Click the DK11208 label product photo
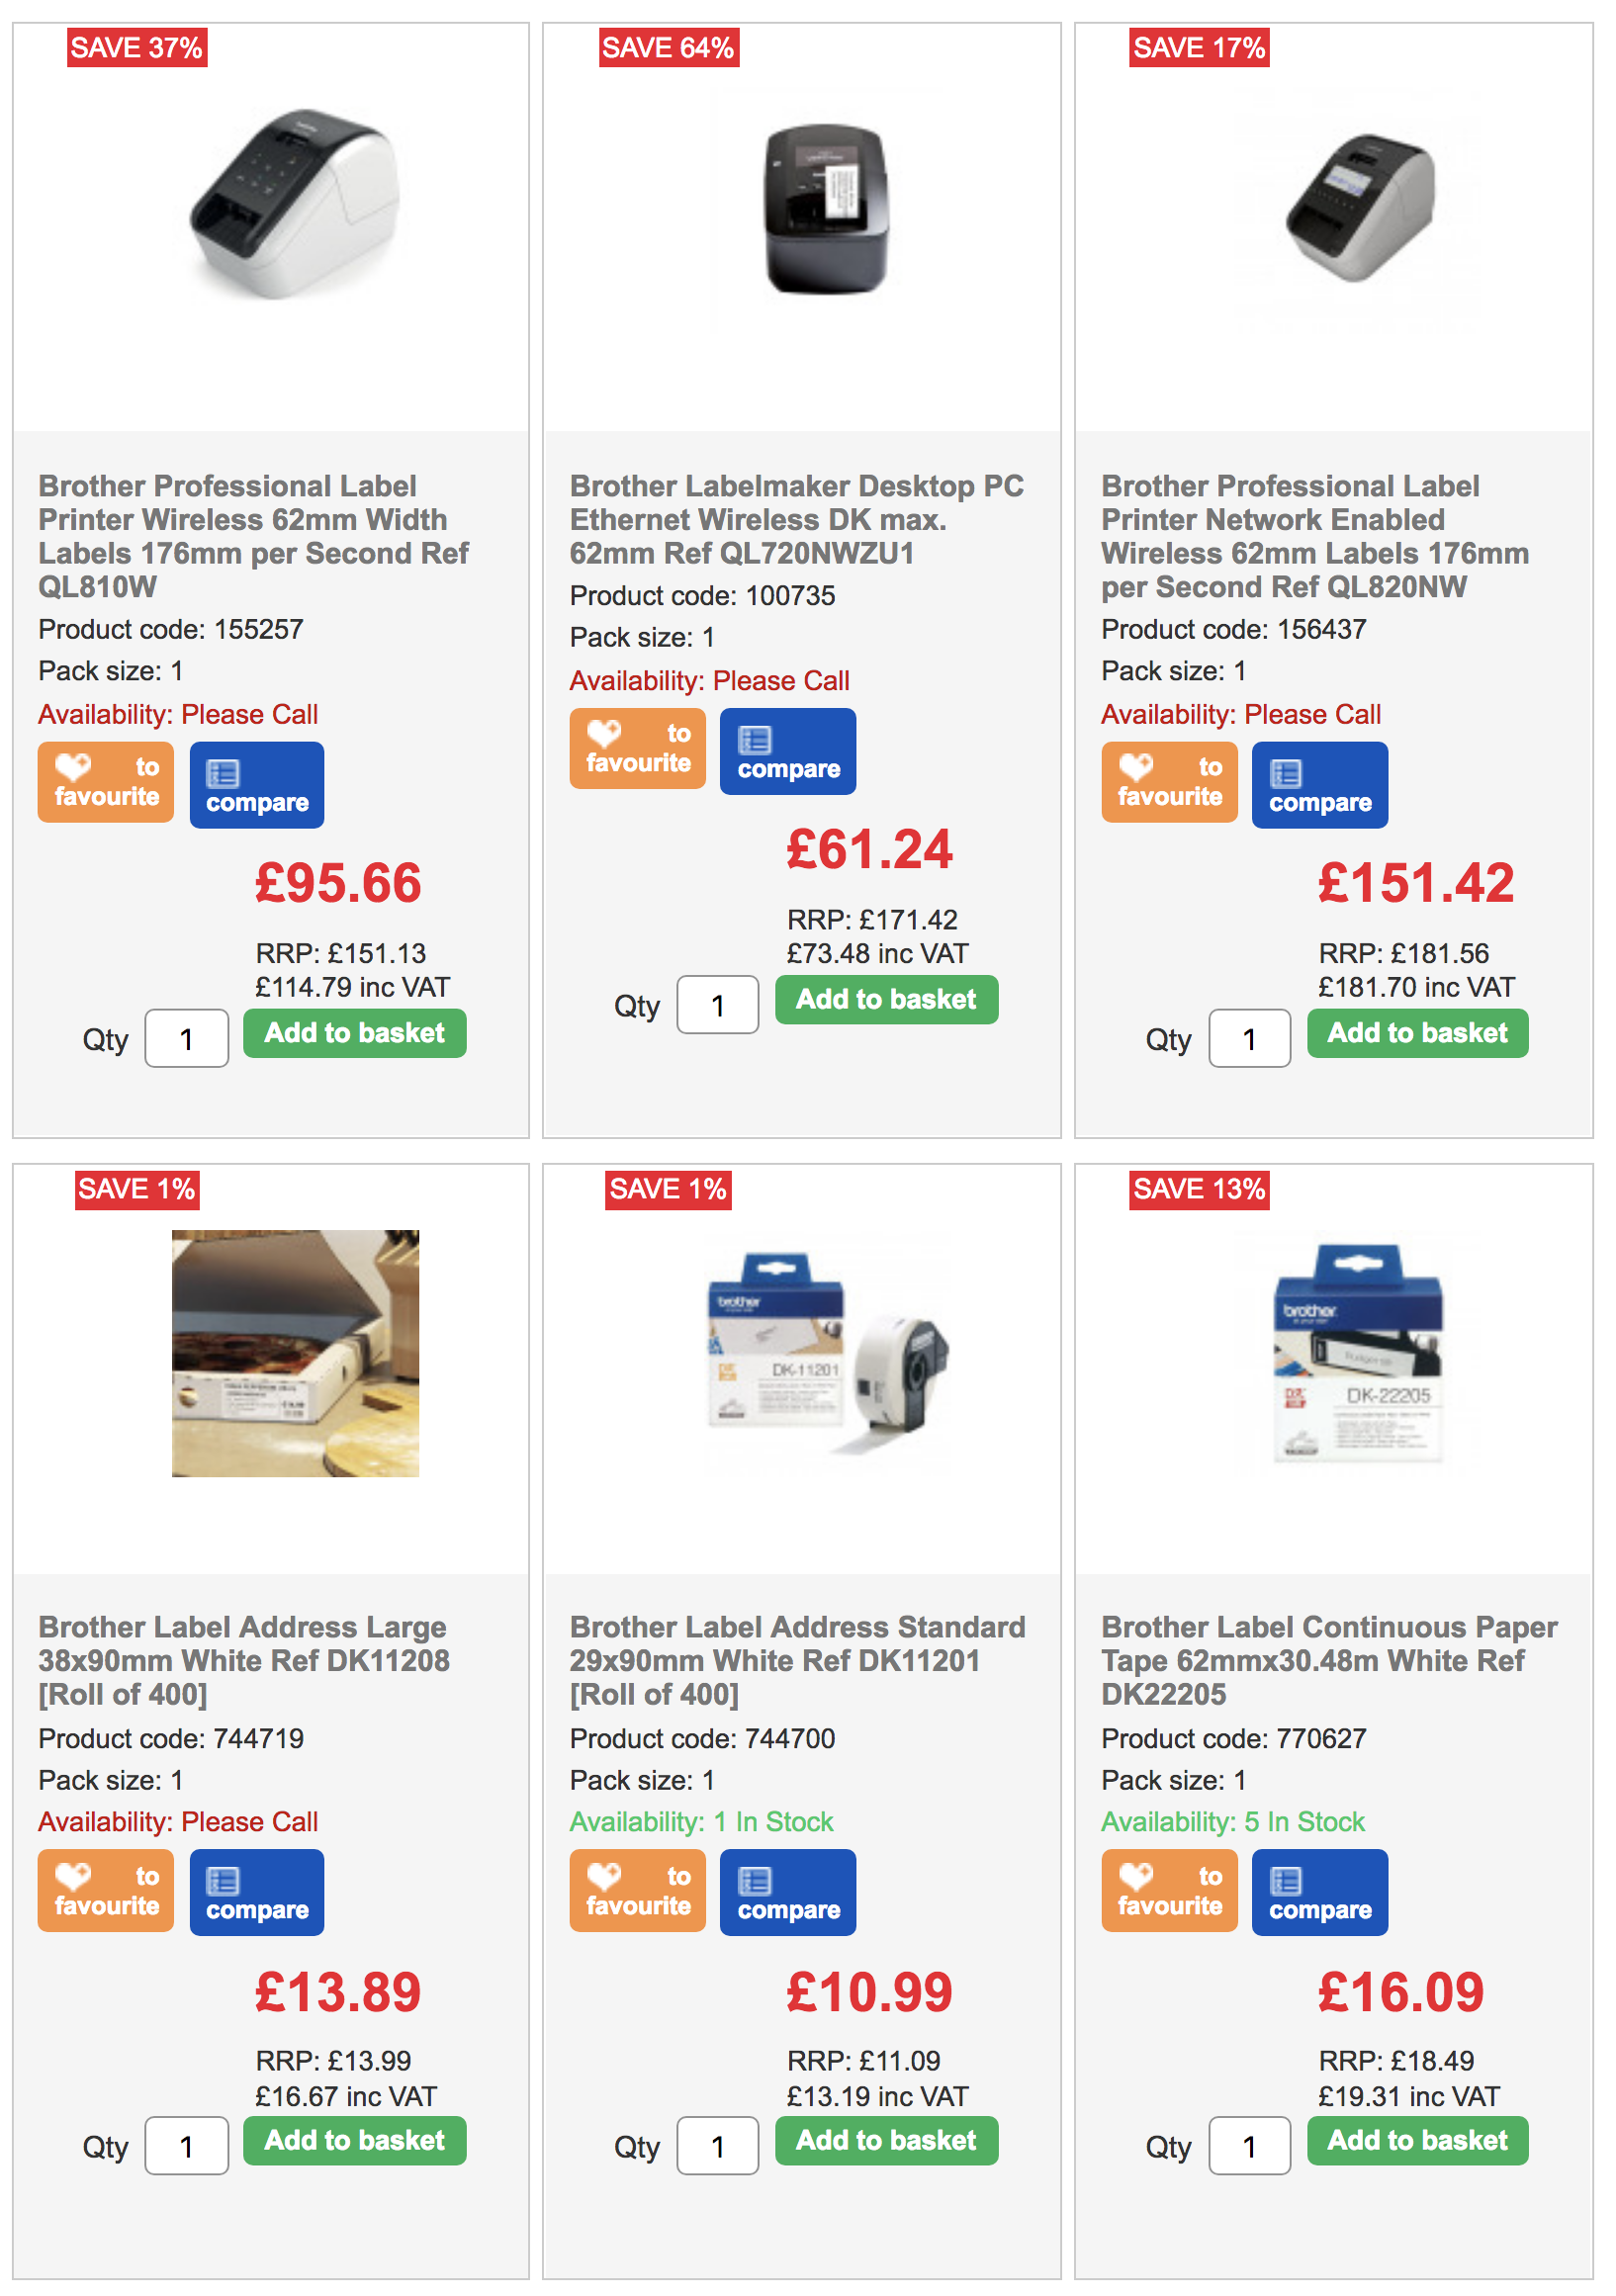 pos(295,1354)
